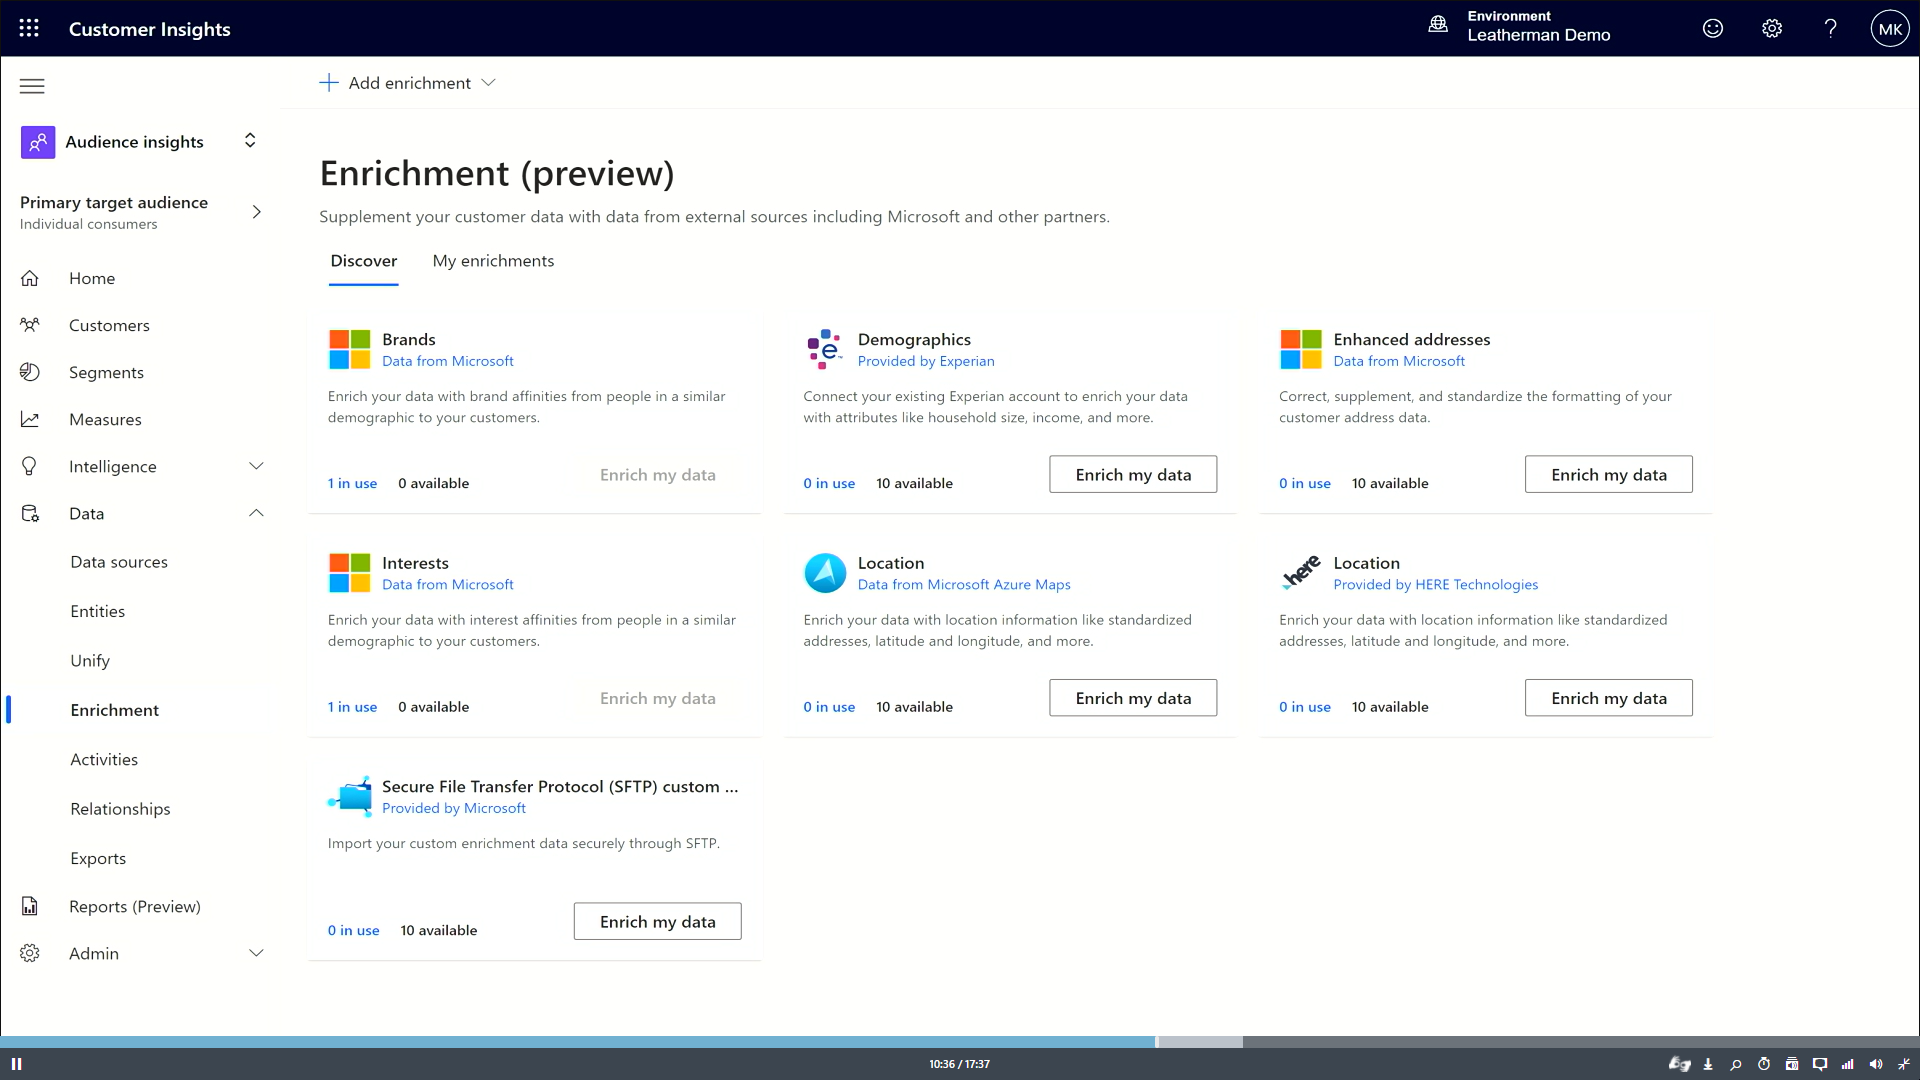1920x1080 pixels.
Task: Open Unify in the sidebar
Action: pos(90,661)
